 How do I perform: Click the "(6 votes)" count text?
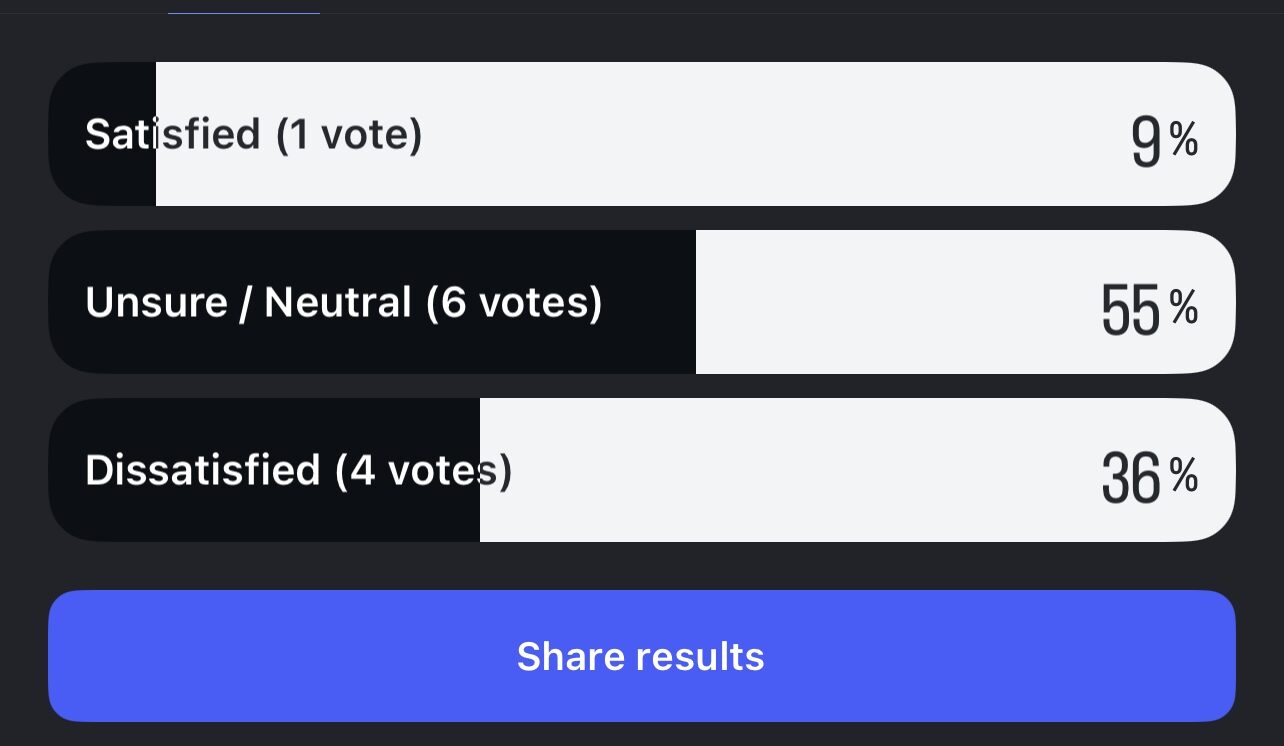514,302
